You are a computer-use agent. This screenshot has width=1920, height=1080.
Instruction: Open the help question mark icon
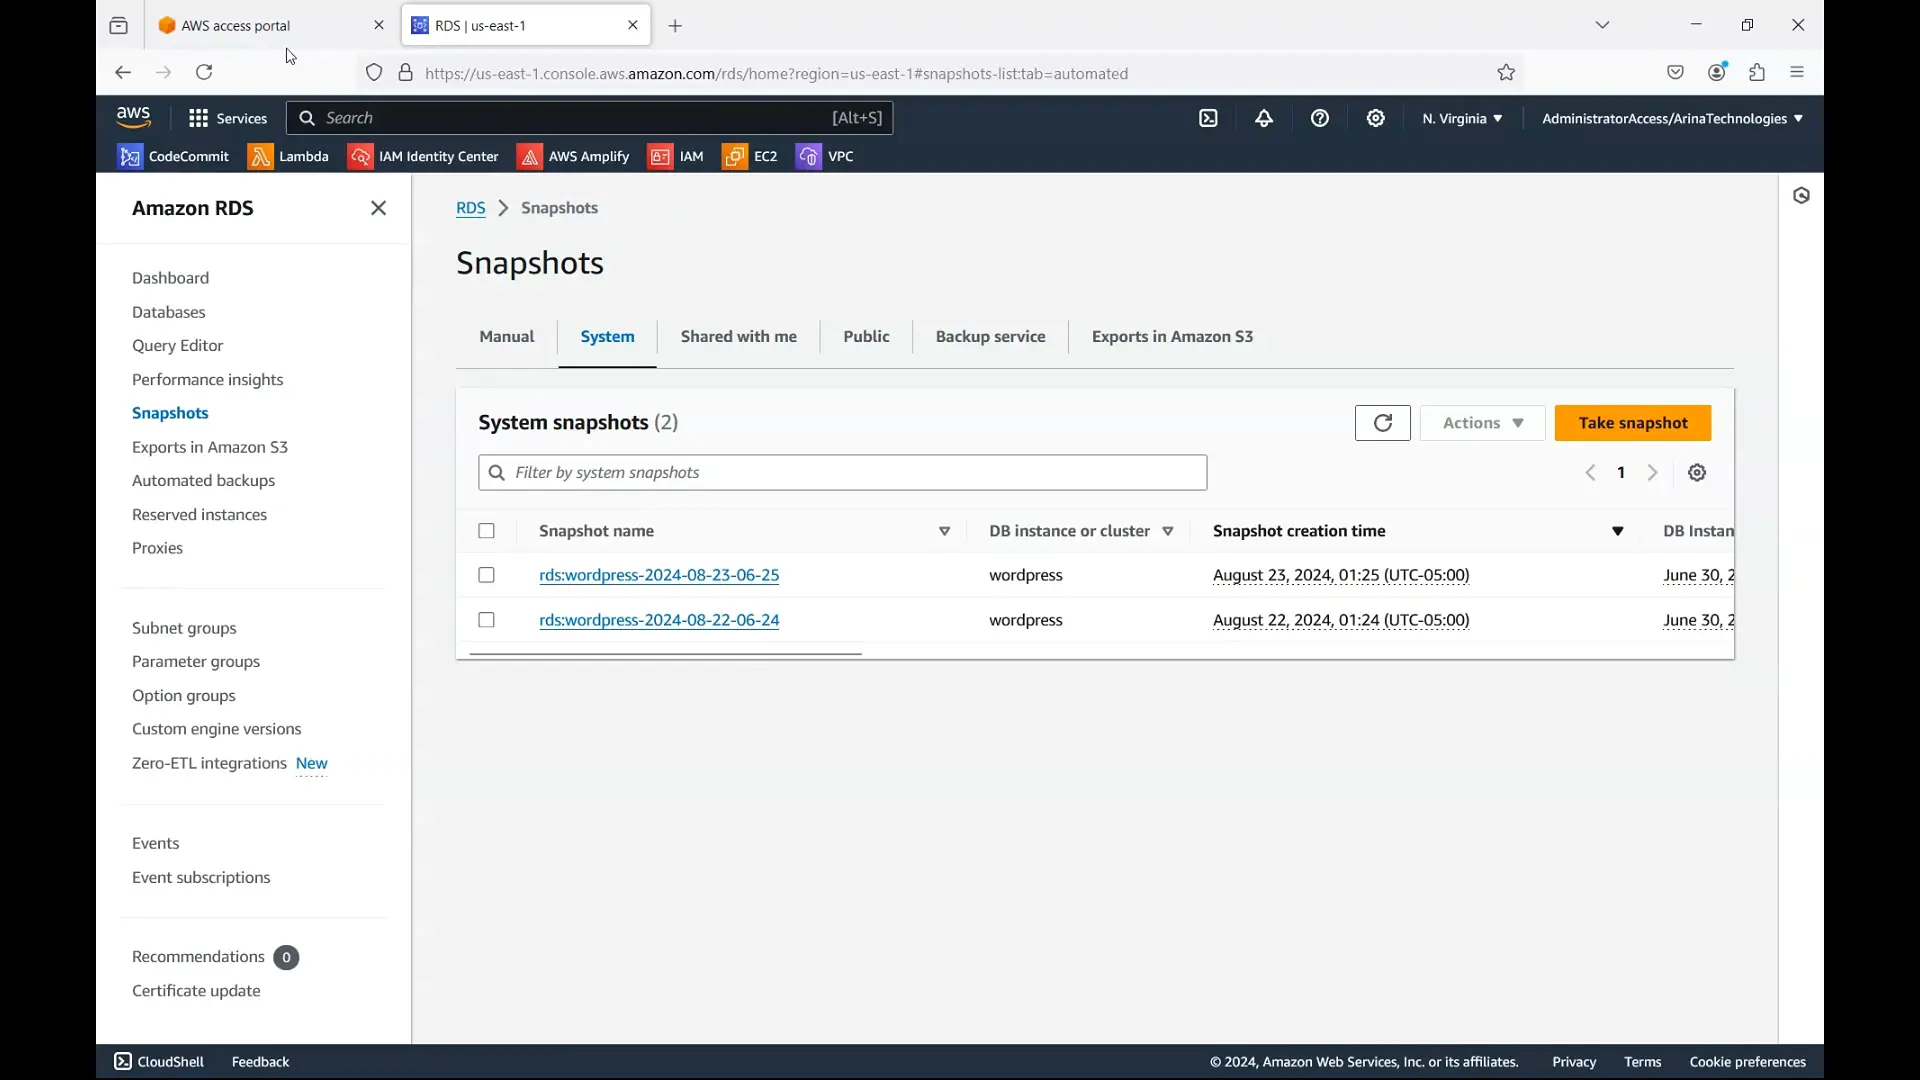[x=1320, y=117]
